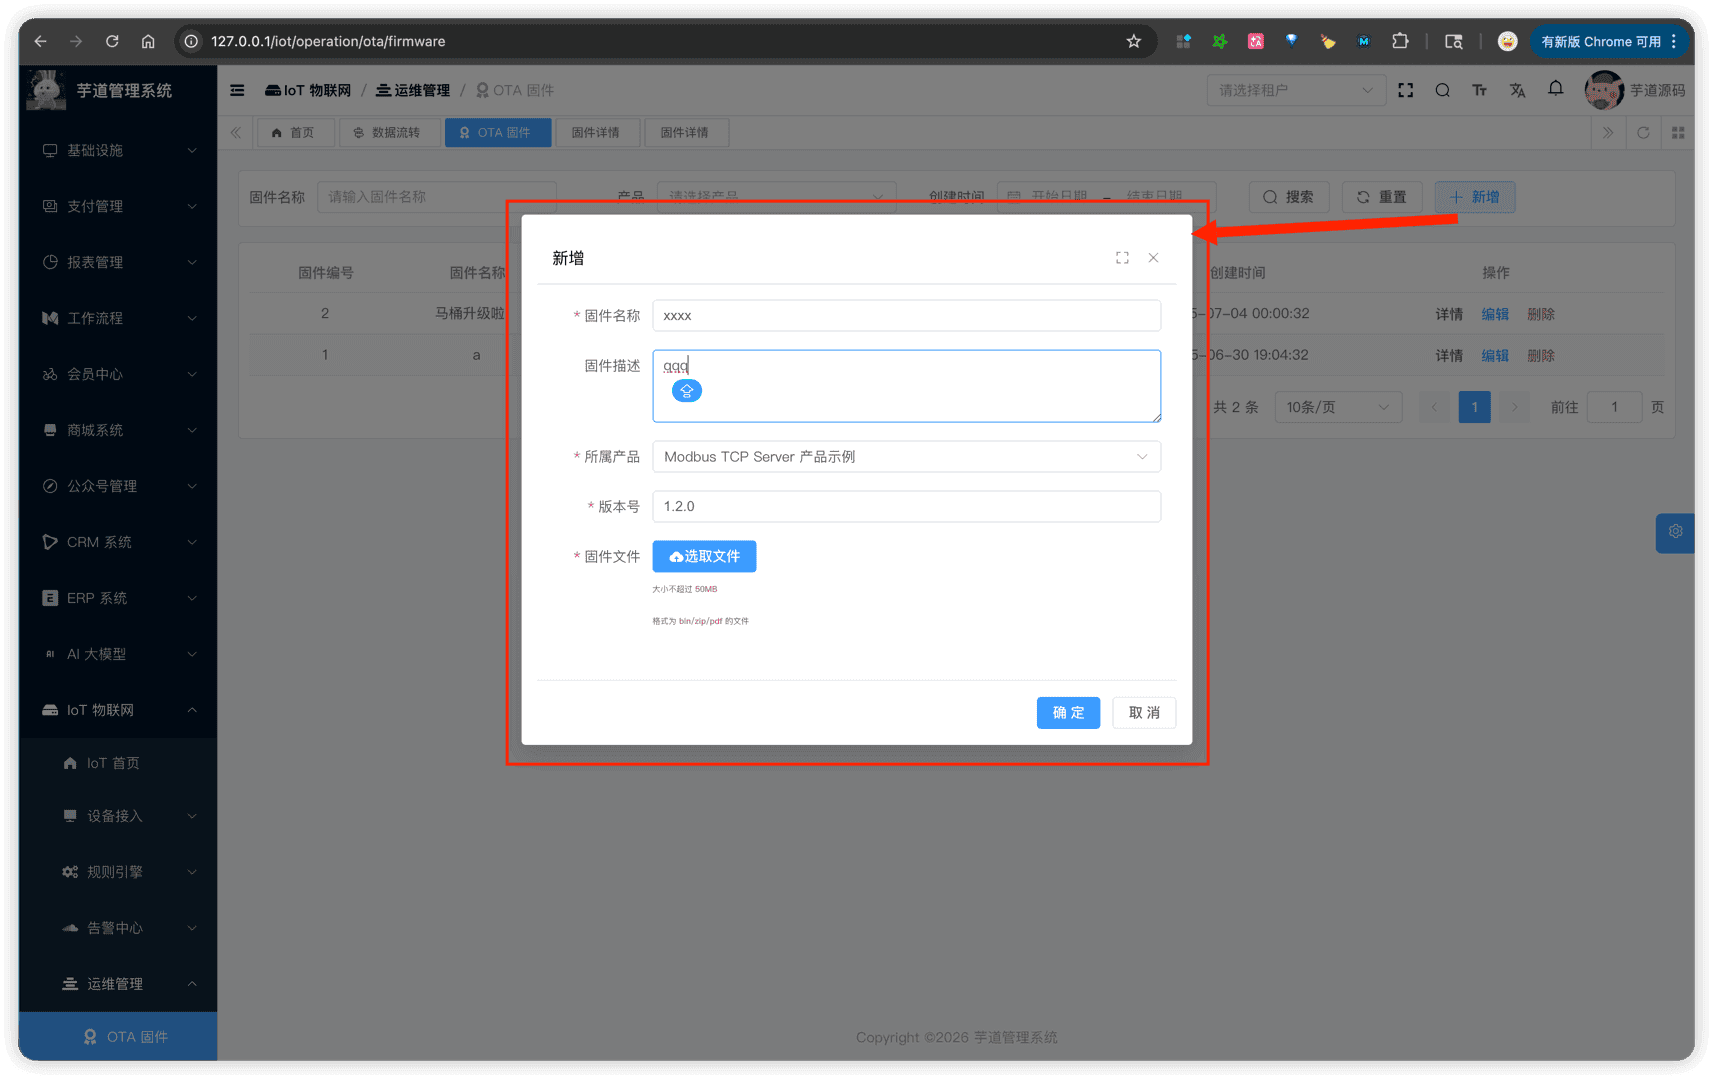
Task: Click the 选取文件 upload button
Action: point(704,557)
